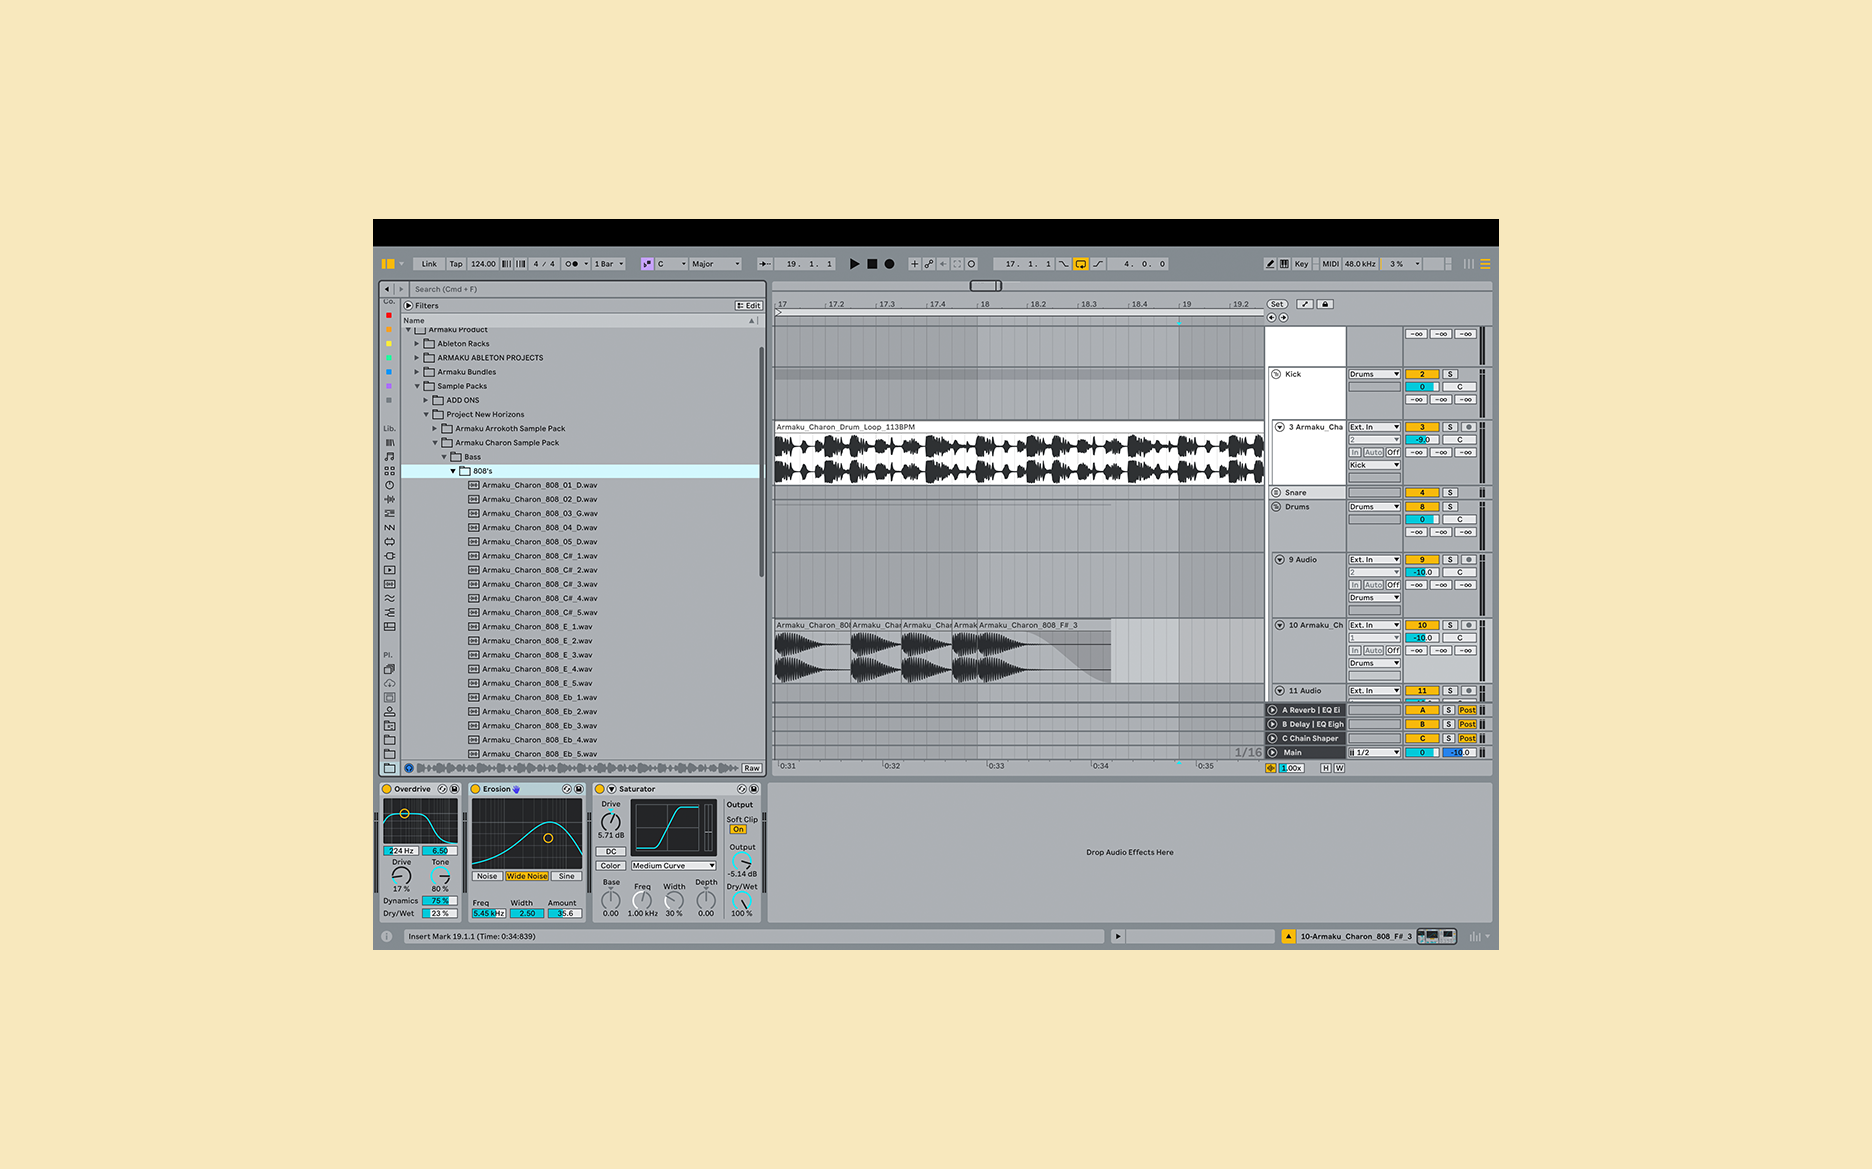Viewport: 1872px width, 1169px height.
Task: Disable the Overdrive device activator
Action: 387,789
